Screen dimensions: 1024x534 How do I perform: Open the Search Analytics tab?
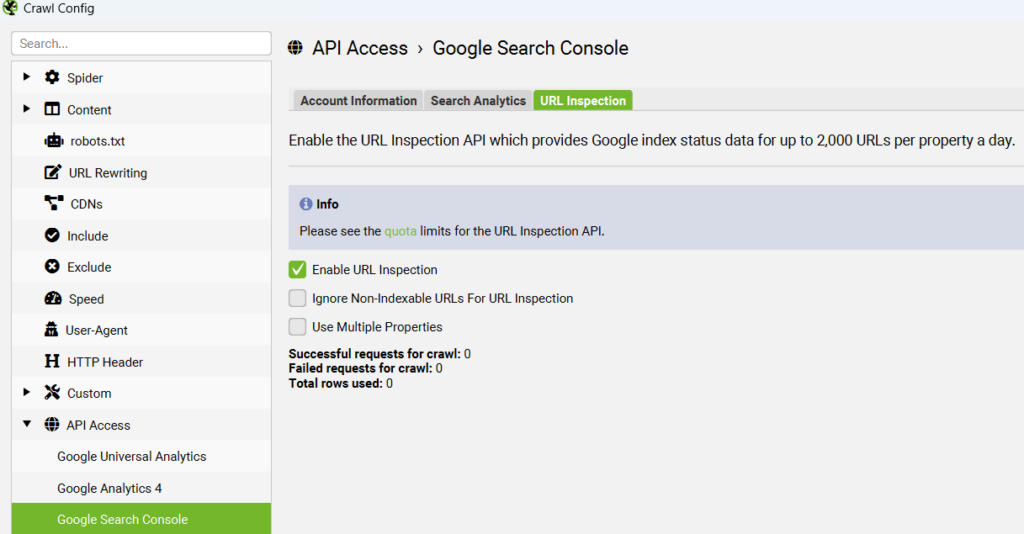point(478,101)
